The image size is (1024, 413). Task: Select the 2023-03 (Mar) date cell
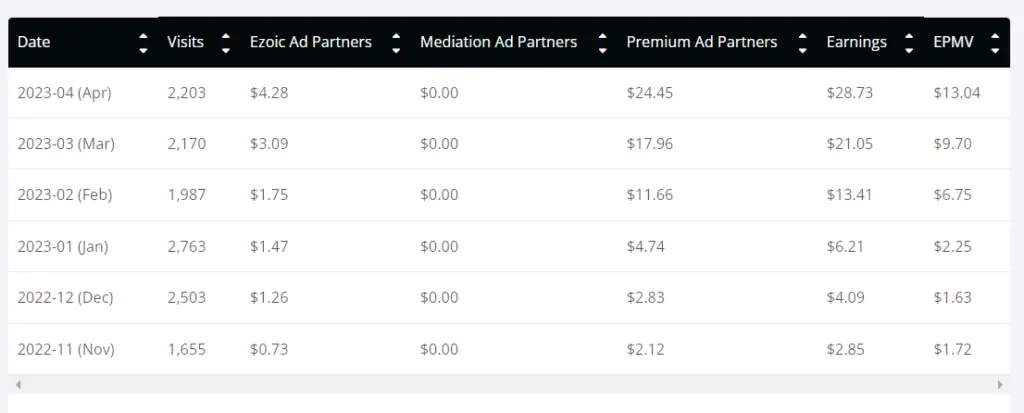point(66,144)
